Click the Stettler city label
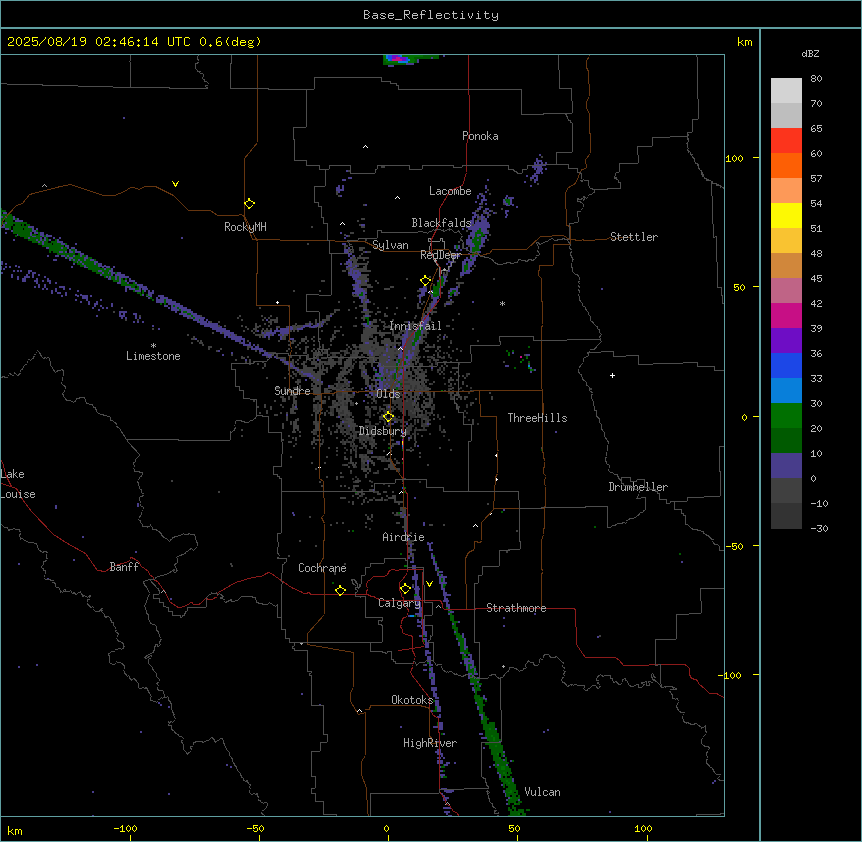Viewport: 862px width, 842px height. [x=634, y=237]
